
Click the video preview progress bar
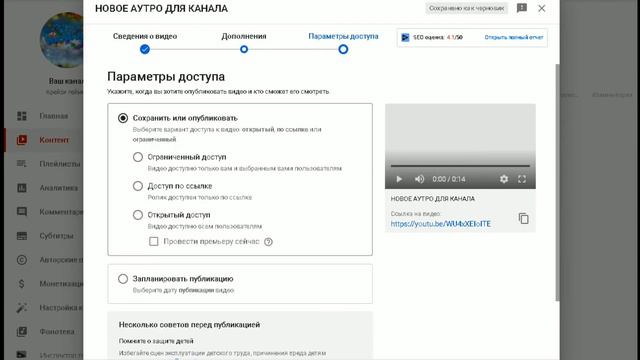click(x=460, y=166)
